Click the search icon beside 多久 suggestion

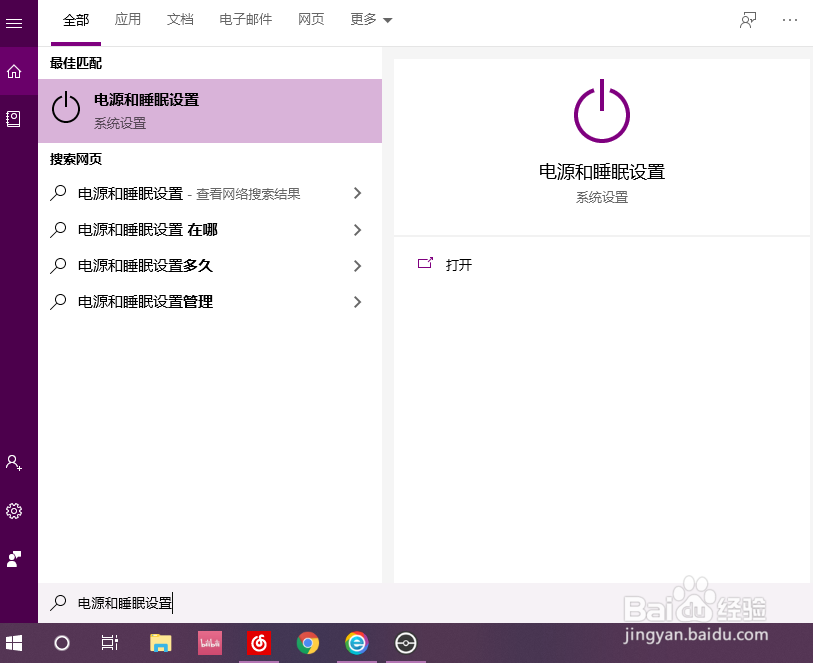[x=58, y=266]
